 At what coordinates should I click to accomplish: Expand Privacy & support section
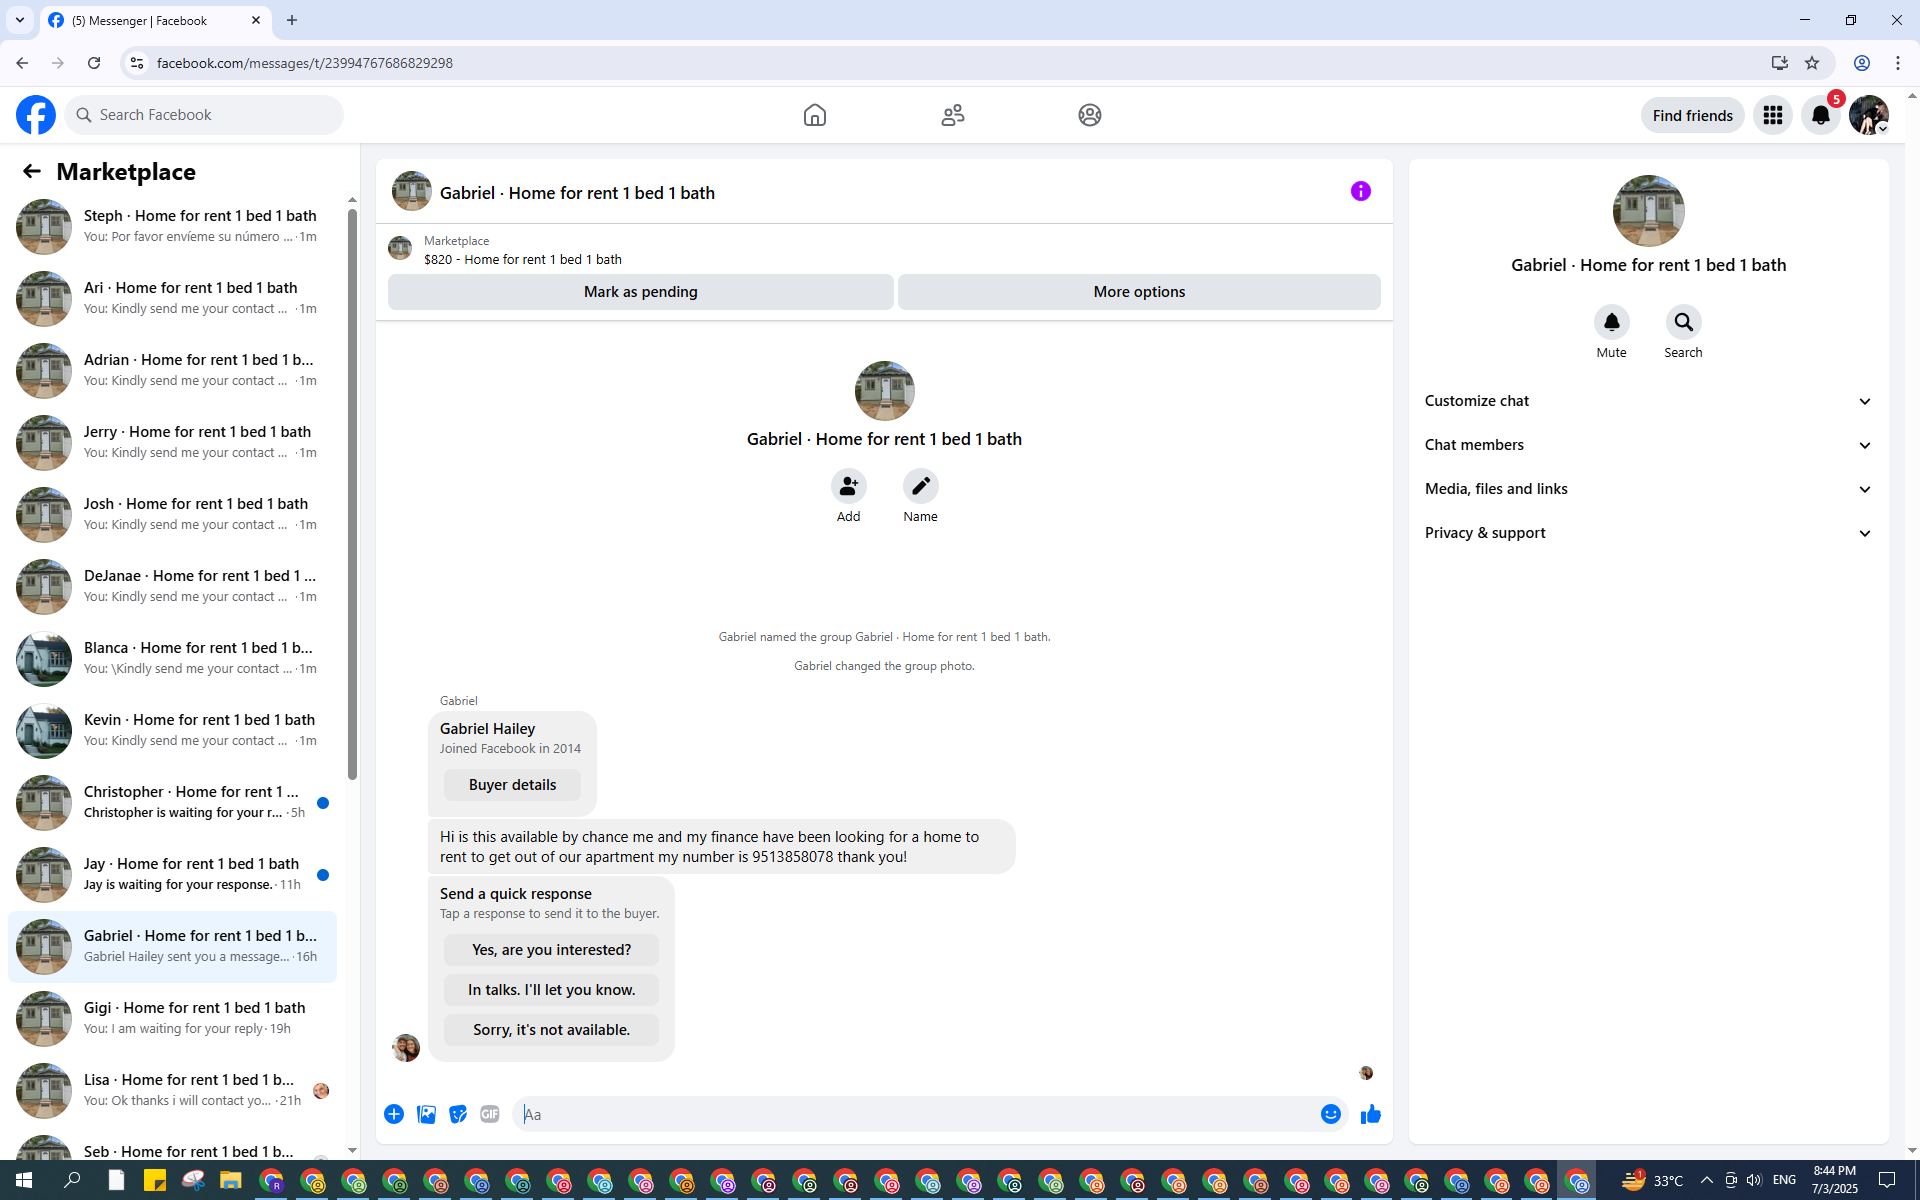point(1648,533)
